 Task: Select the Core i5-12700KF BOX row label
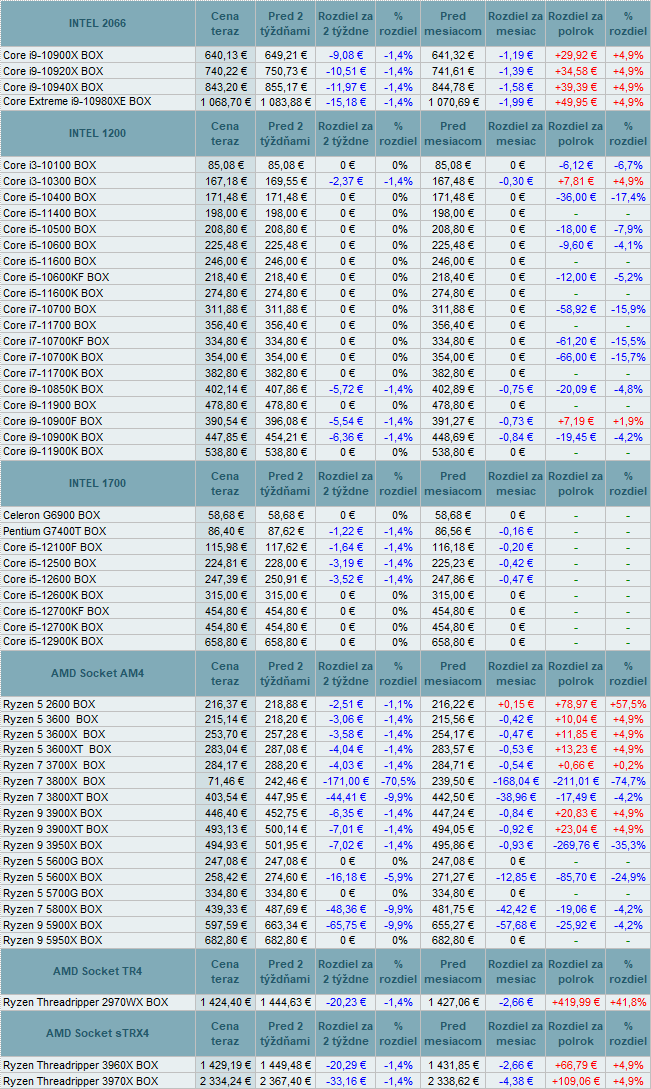56,611
